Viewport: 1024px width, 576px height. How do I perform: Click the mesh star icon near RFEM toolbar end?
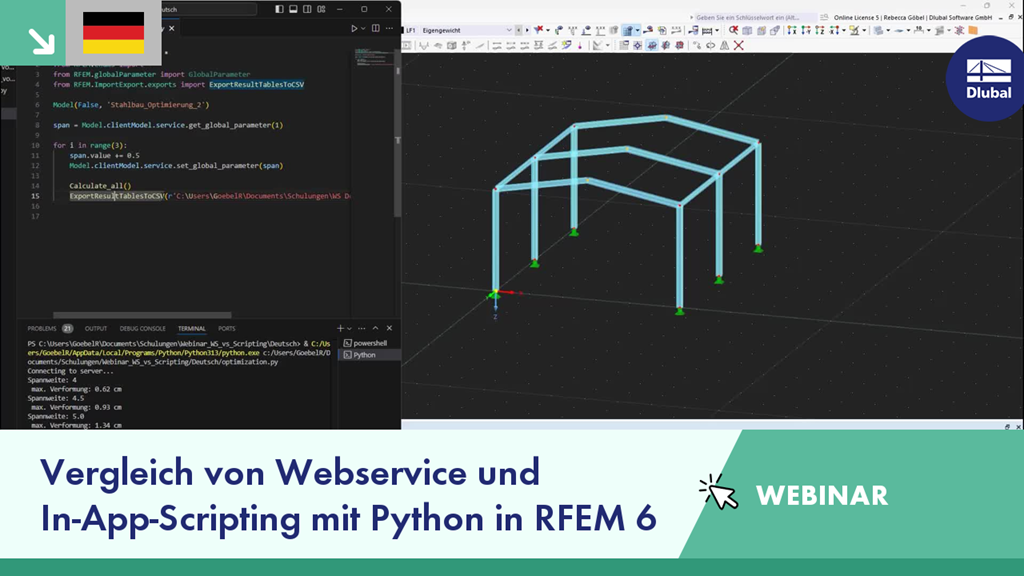point(959,30)
